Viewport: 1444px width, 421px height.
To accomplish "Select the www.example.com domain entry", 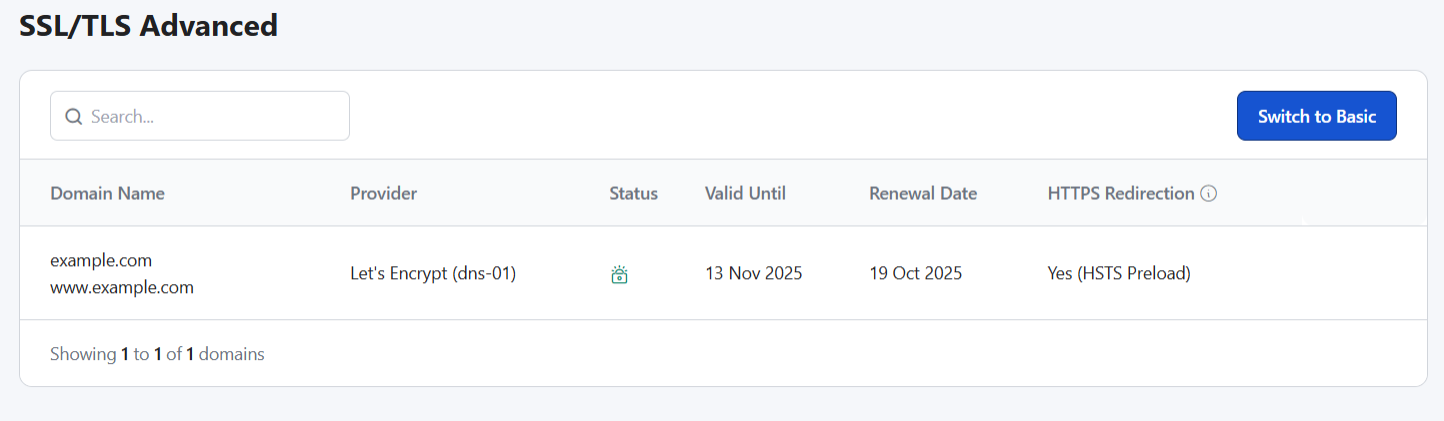I will [x=121, y=287].
